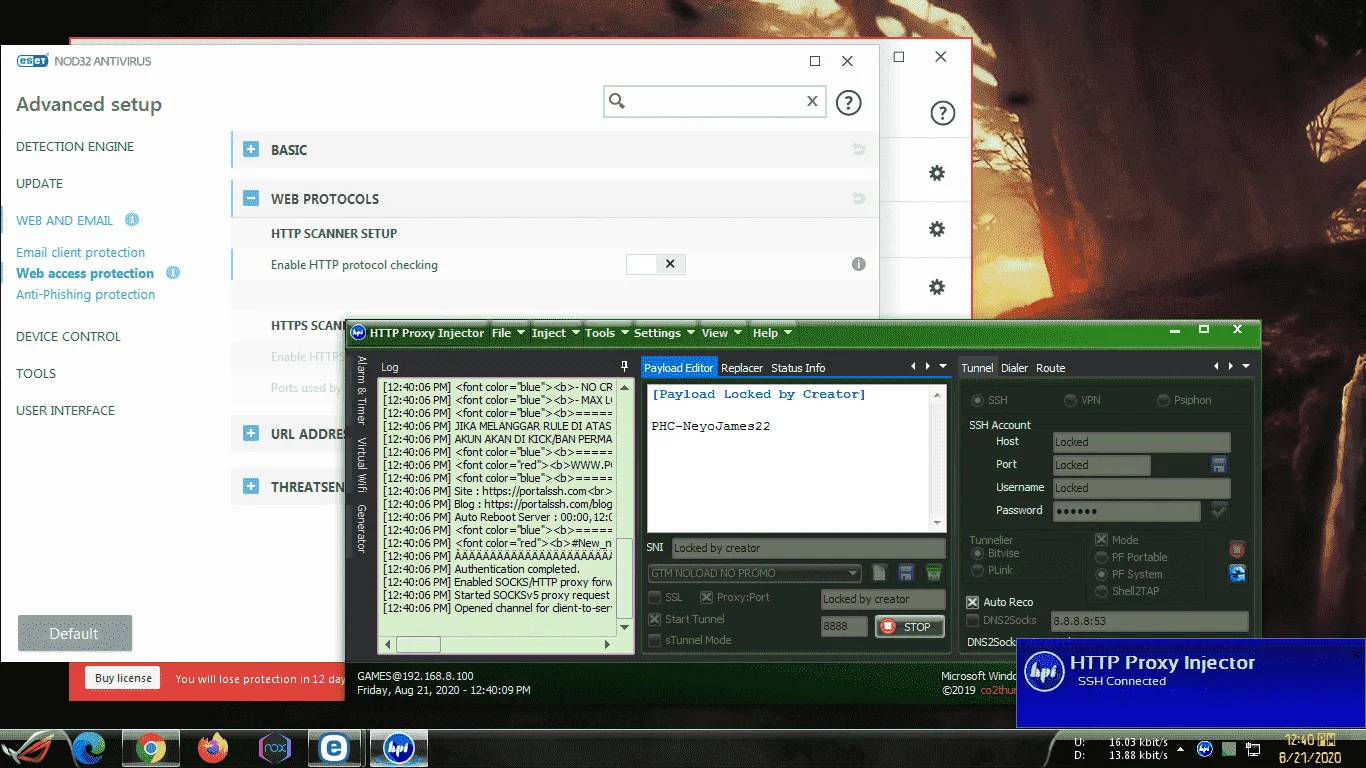The width and height of the screenshot is (1366, 768).
Task: Click the info icon next to WEB AND EMAIL
Action: (x=132, y=220)
